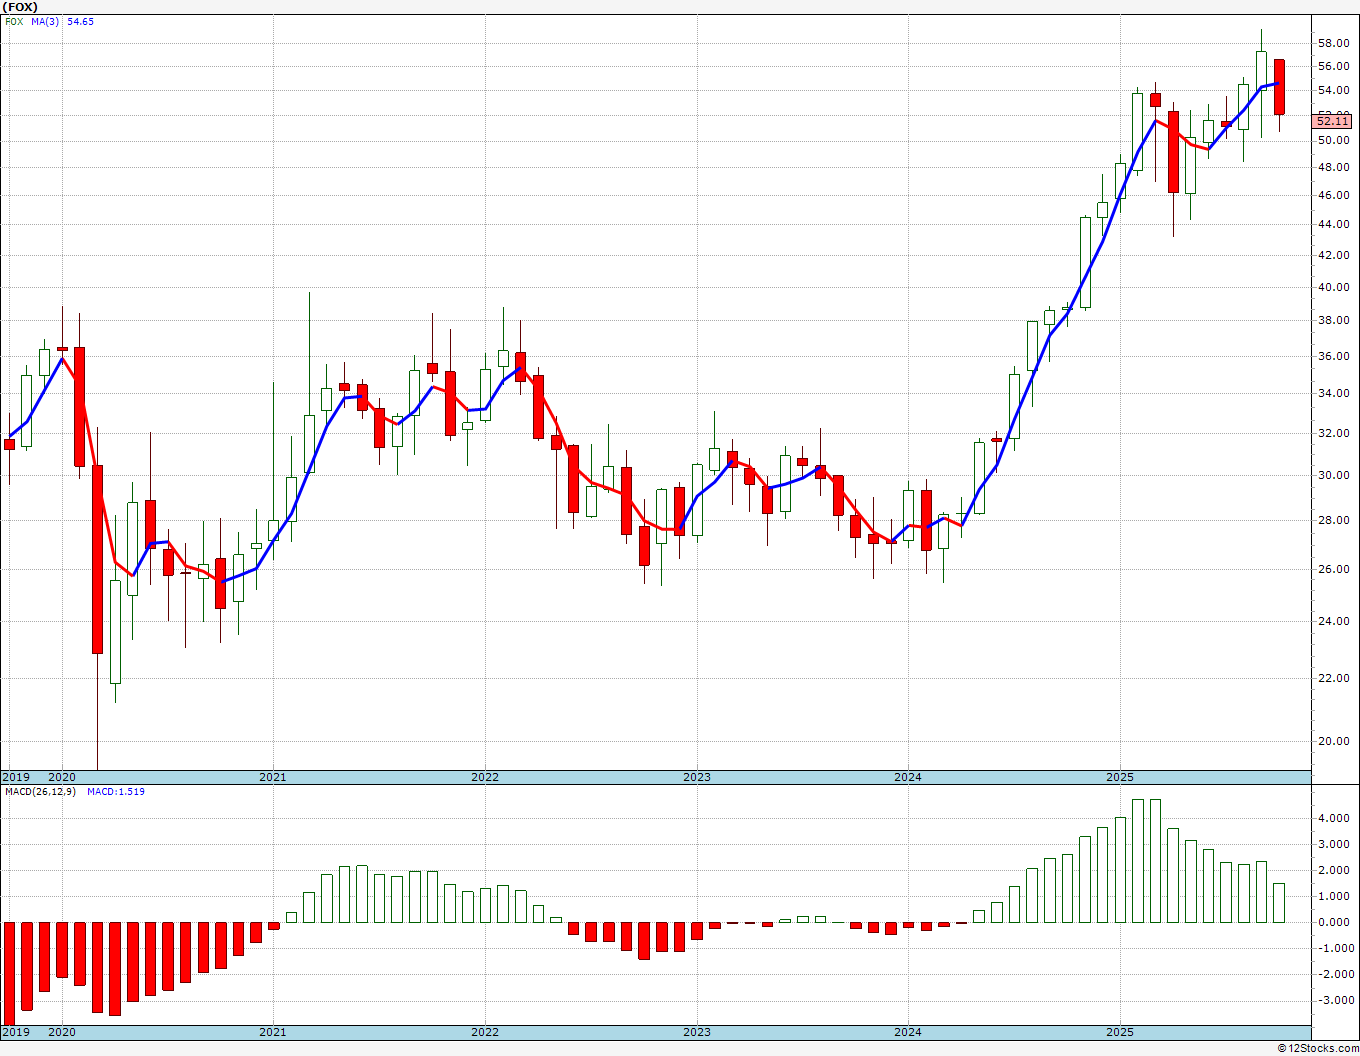1360x1056 pixels.
Task: Click the MACD:1.519 value label
Action: point(116,792)
